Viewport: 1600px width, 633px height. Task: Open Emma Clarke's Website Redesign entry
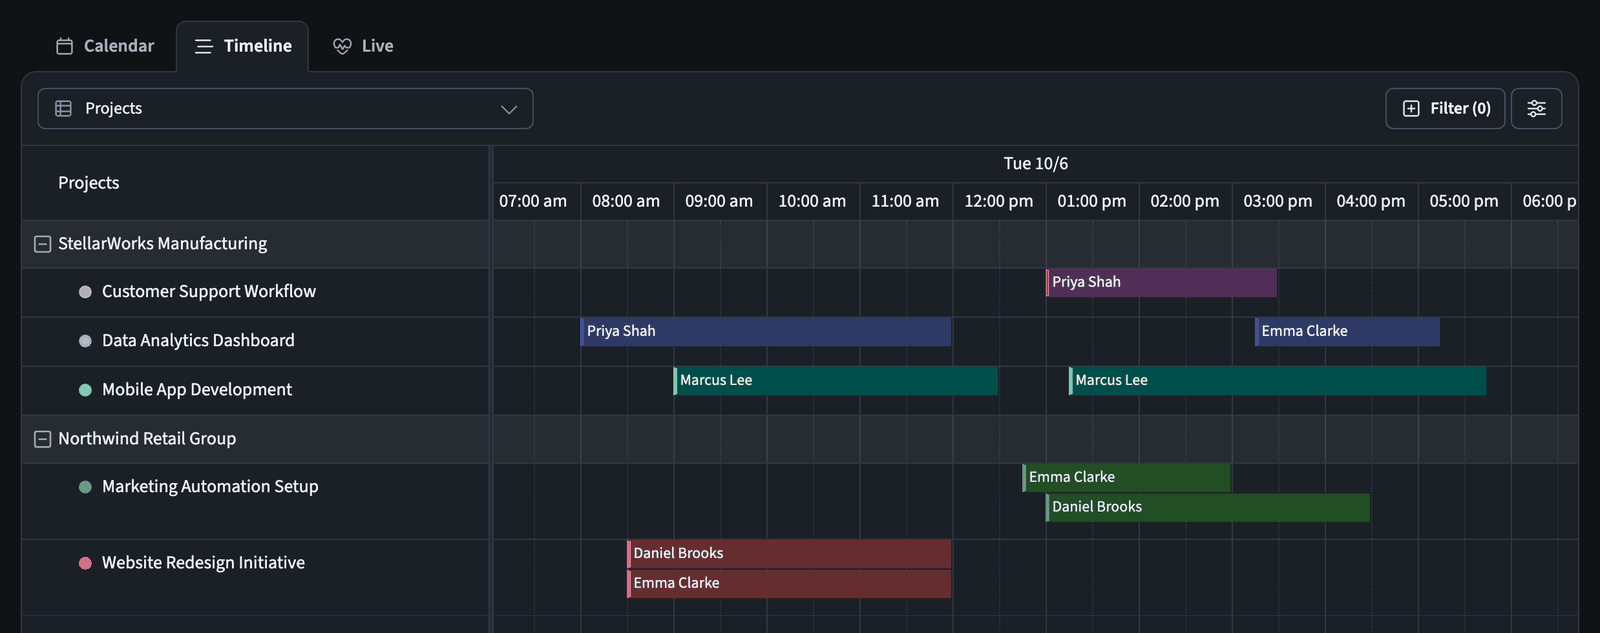pyautogui.click(x=789, y=584)
